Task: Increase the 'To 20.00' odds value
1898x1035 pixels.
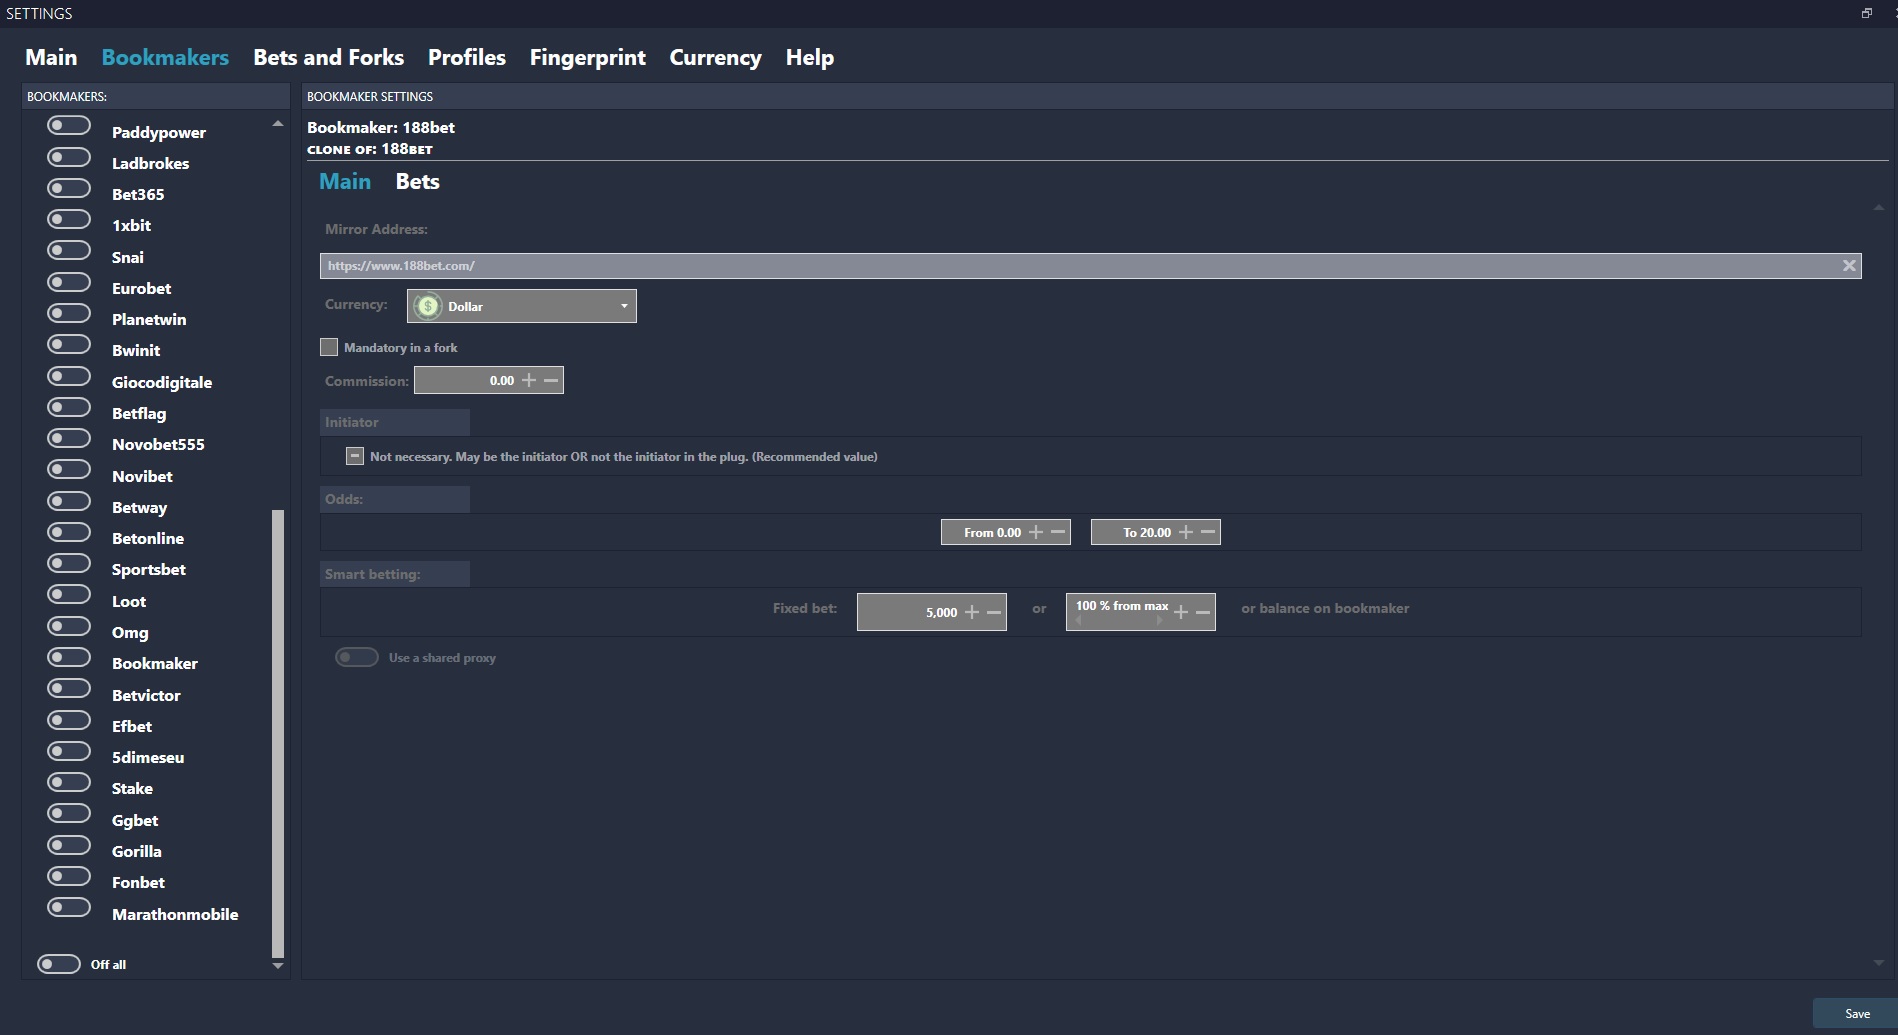Action: (1186, 532)
